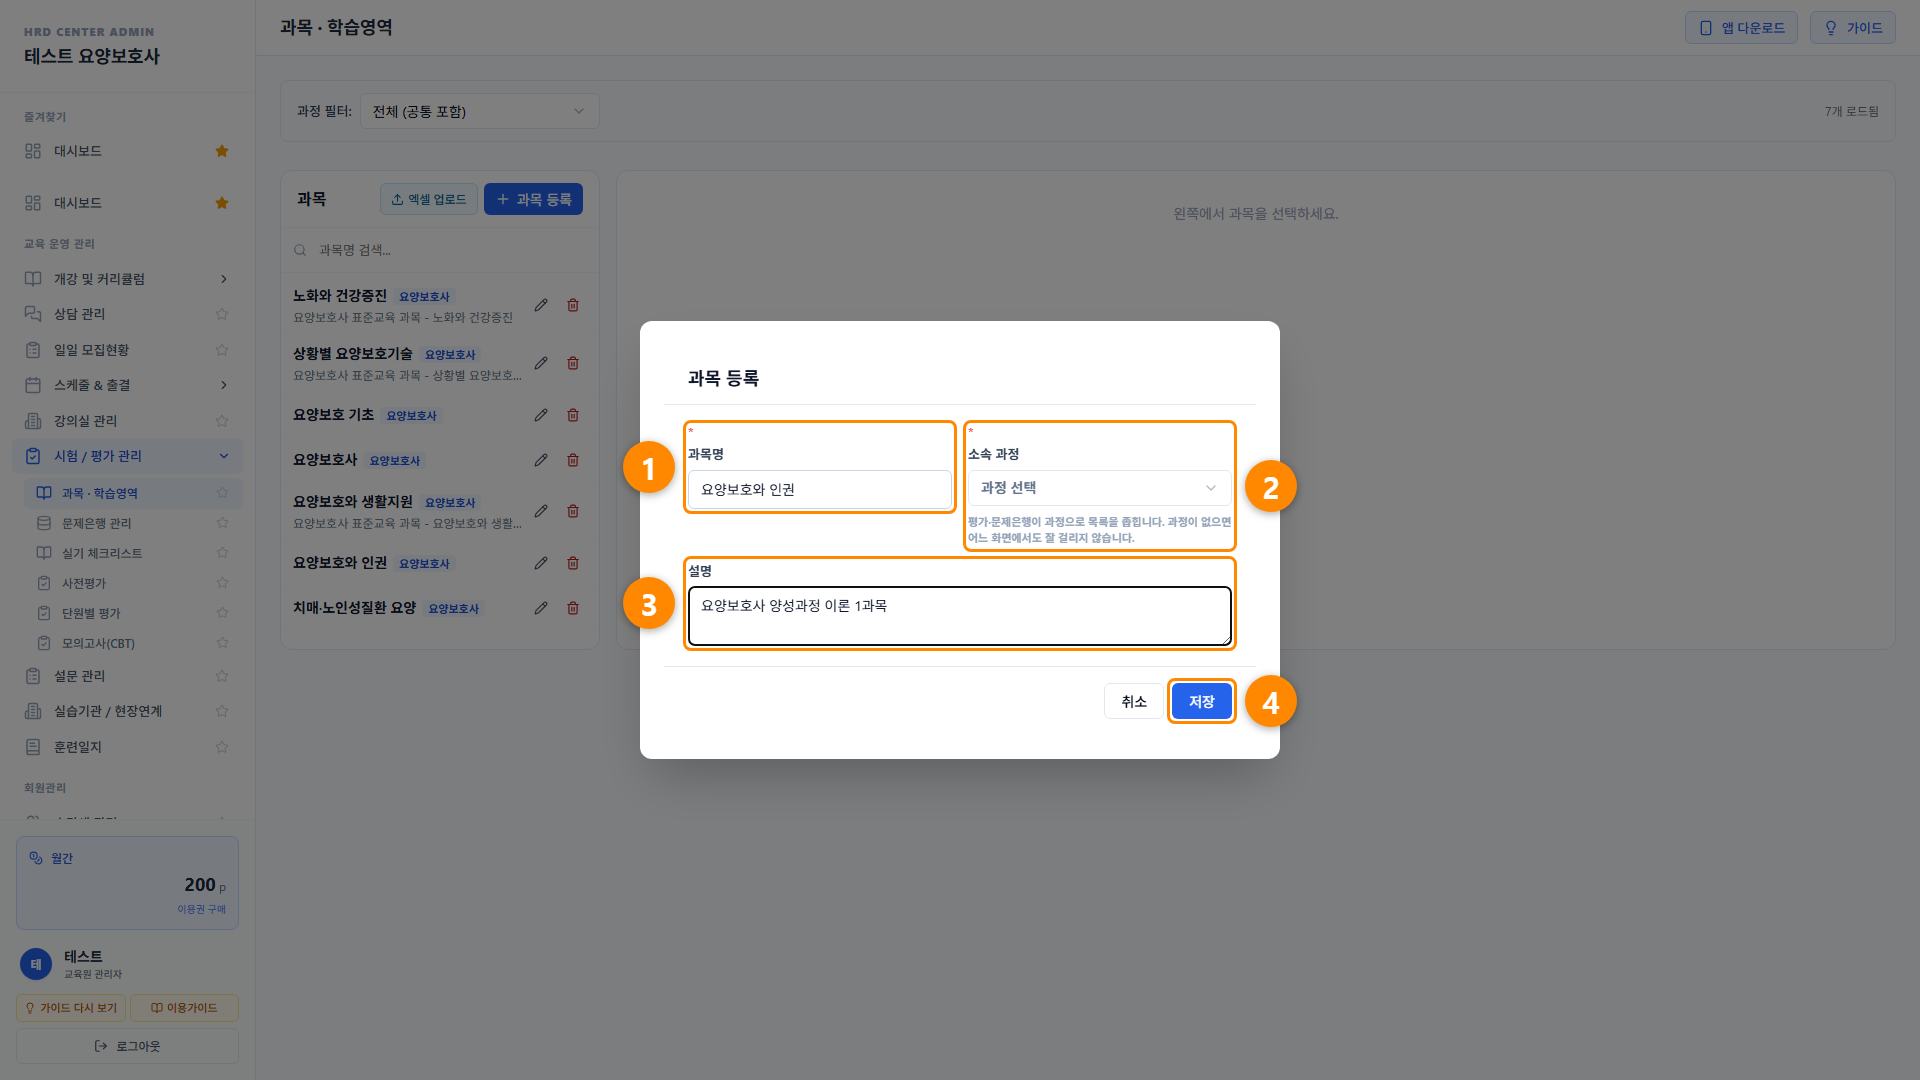This screenshot has height=1080, width=1920.
Task: Open the 가이드 button in header
Action: (x=1852, y=28)
